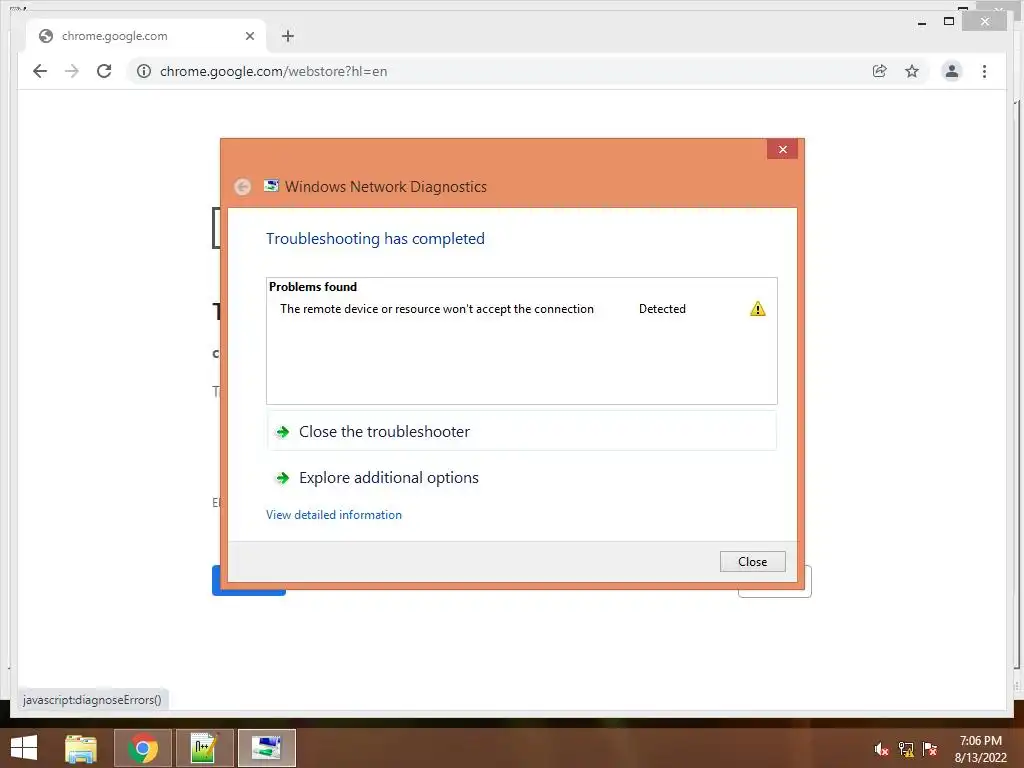Click the Detected status text
The image size is (1024, 768).
tap(662, 309)
